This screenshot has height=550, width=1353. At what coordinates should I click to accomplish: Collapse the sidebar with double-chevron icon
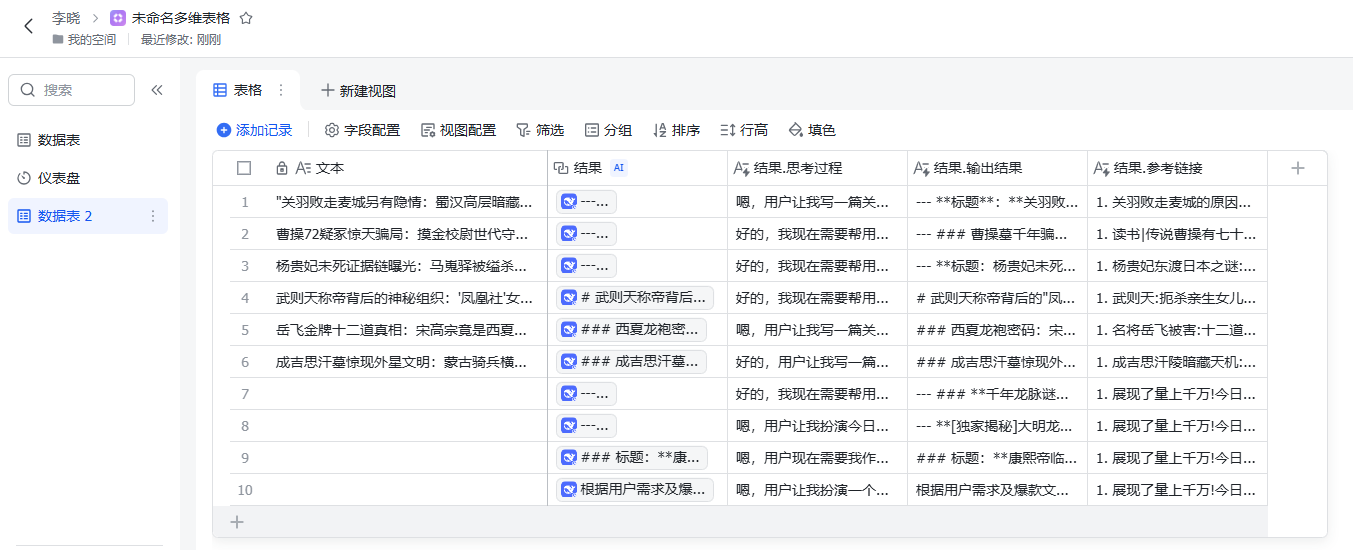157,90
